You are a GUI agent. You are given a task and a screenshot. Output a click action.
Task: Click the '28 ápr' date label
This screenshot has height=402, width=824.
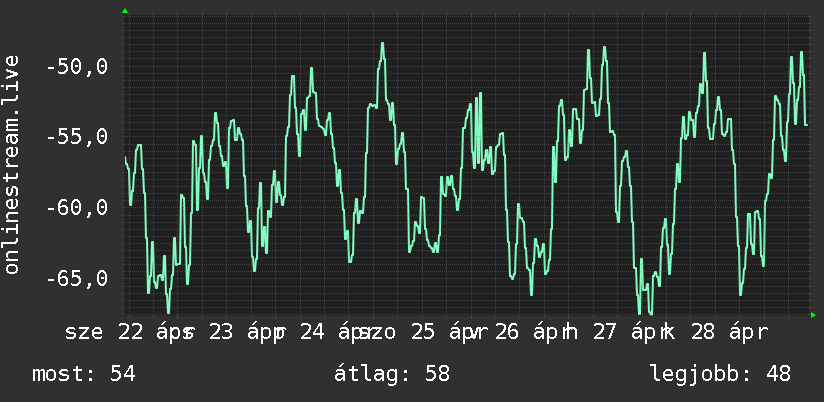point(730,333)
